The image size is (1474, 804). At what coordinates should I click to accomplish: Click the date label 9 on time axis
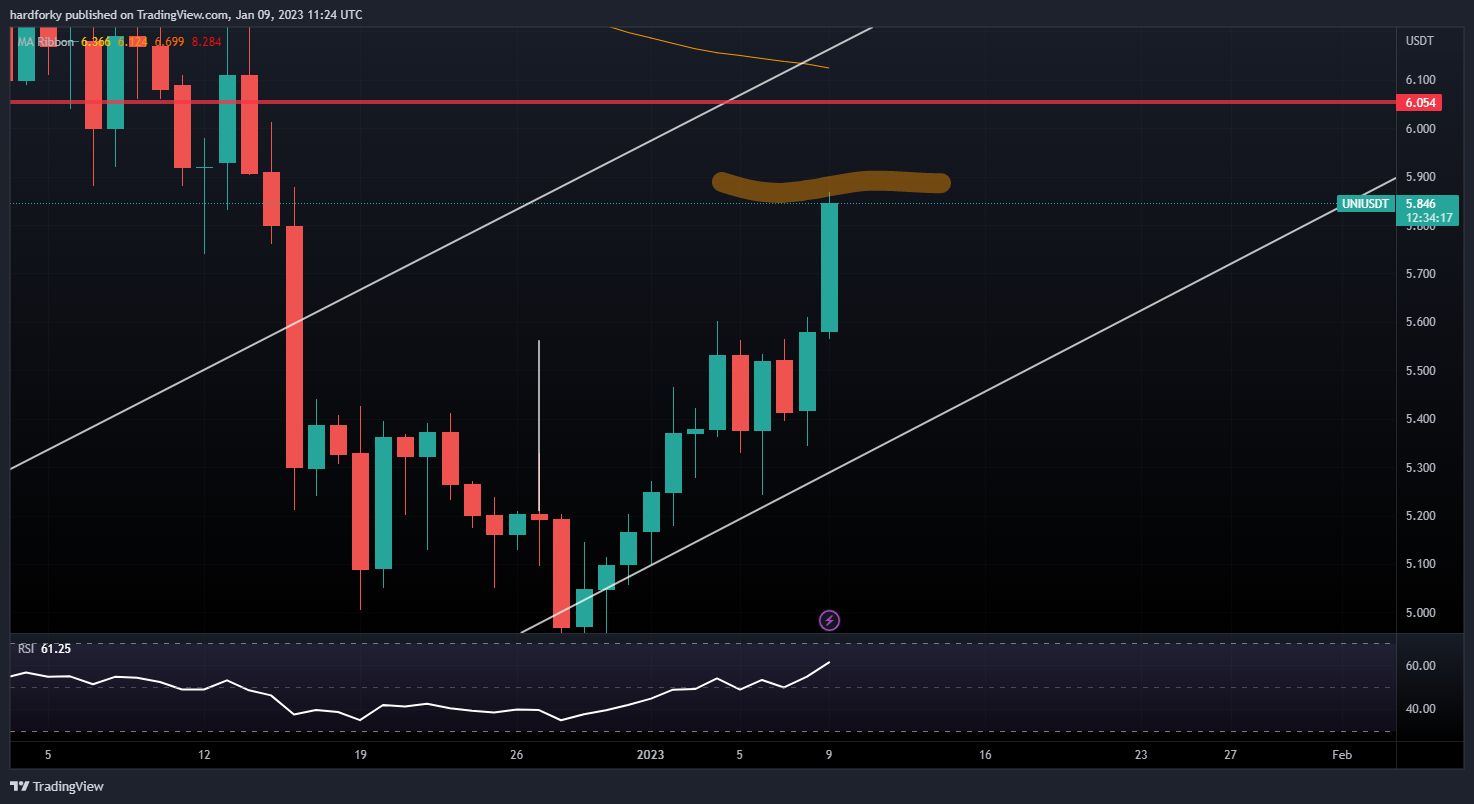(x=829, y=755)
